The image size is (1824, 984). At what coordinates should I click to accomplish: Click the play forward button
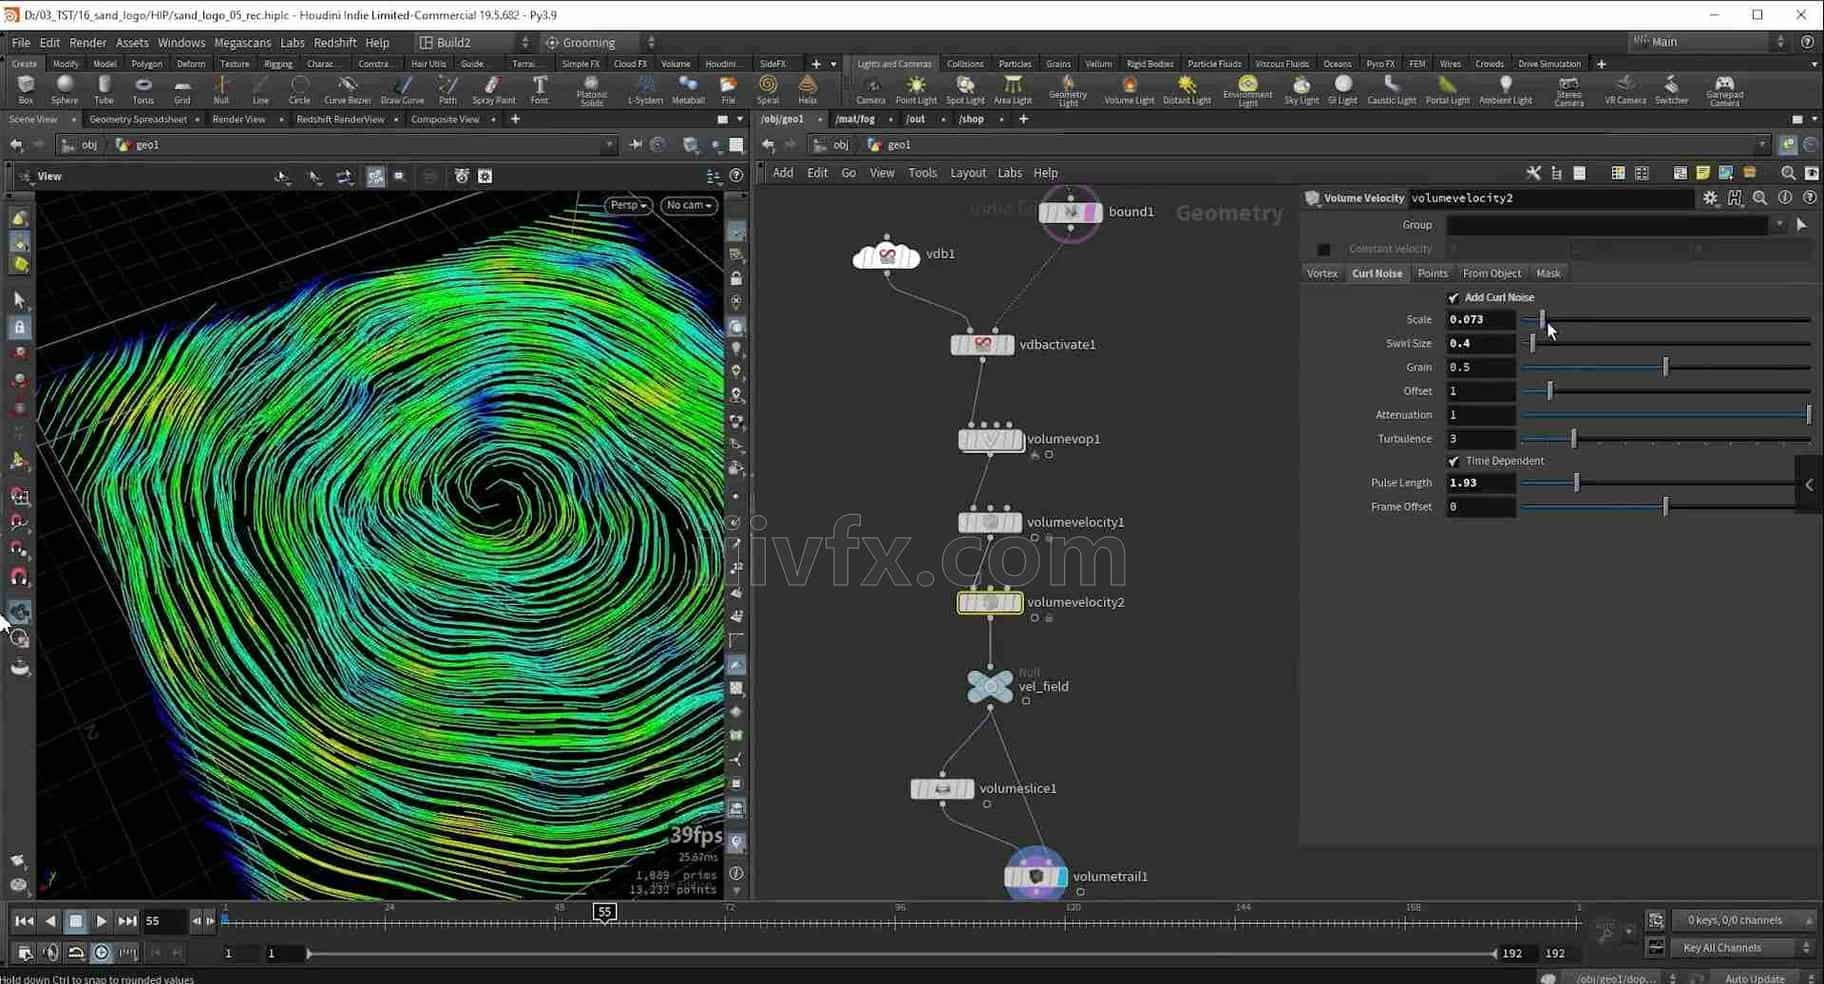(101, 921)
